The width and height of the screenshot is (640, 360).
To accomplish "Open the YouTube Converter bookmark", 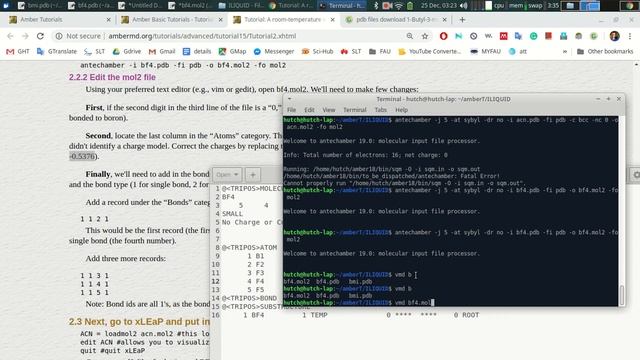I will click(429, 51).
